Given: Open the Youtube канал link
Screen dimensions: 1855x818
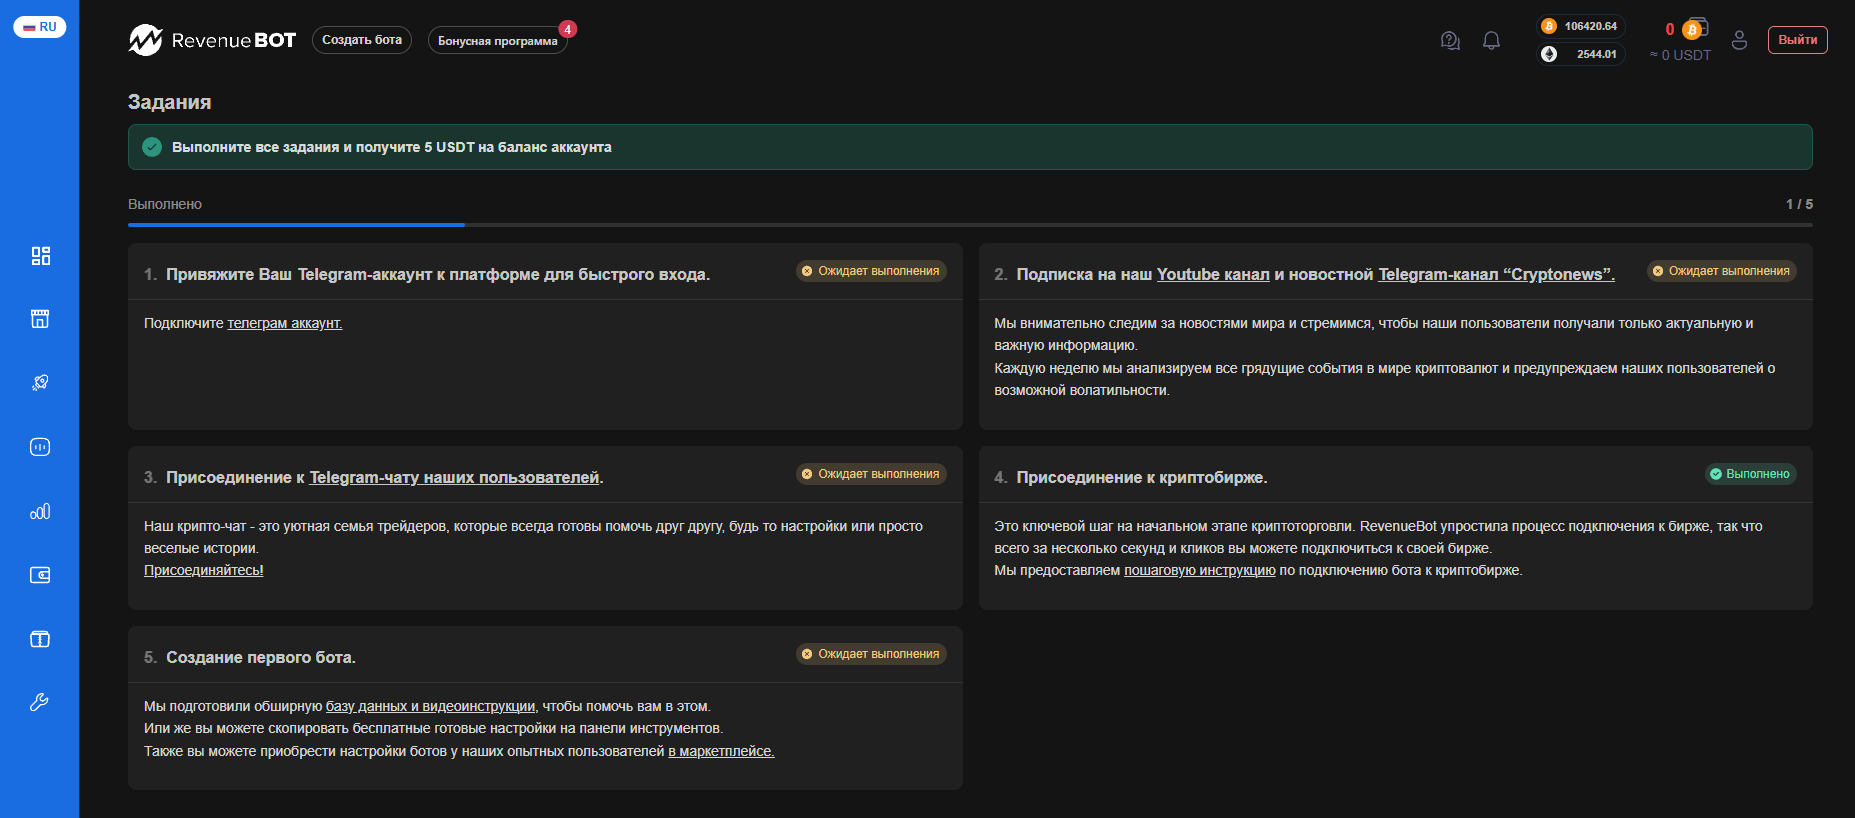Looking at the screenshot, I should (1213, 274).
